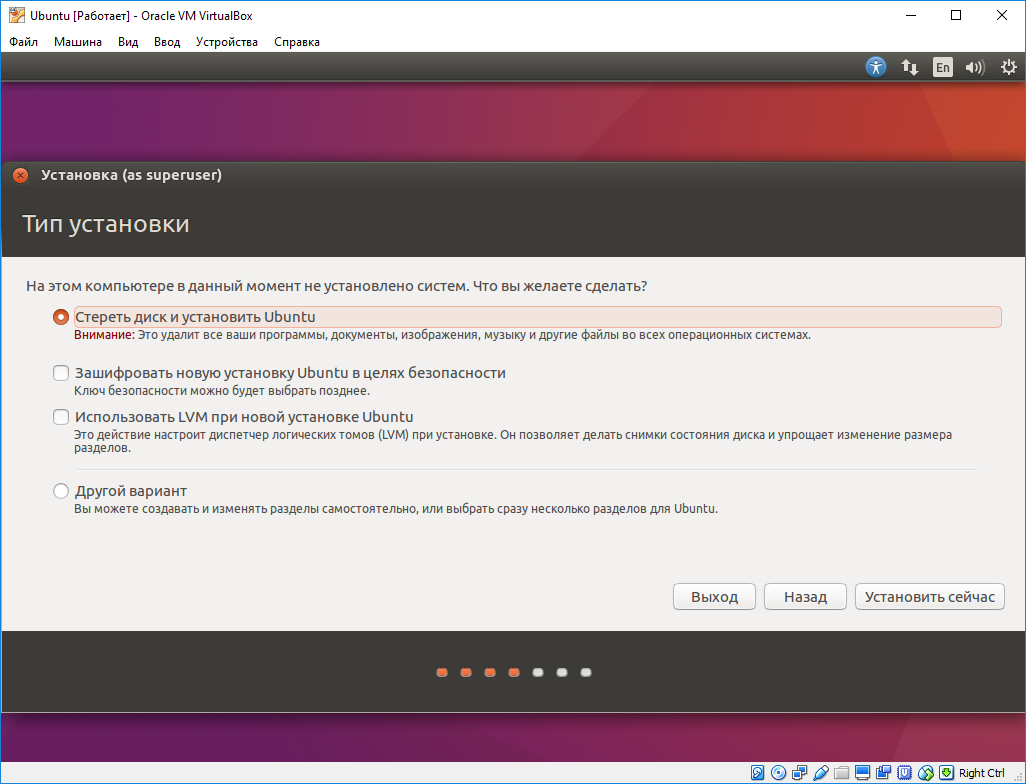
Task: Click the 'Установка (as superuser)' title
Action: tap(132, 175)
